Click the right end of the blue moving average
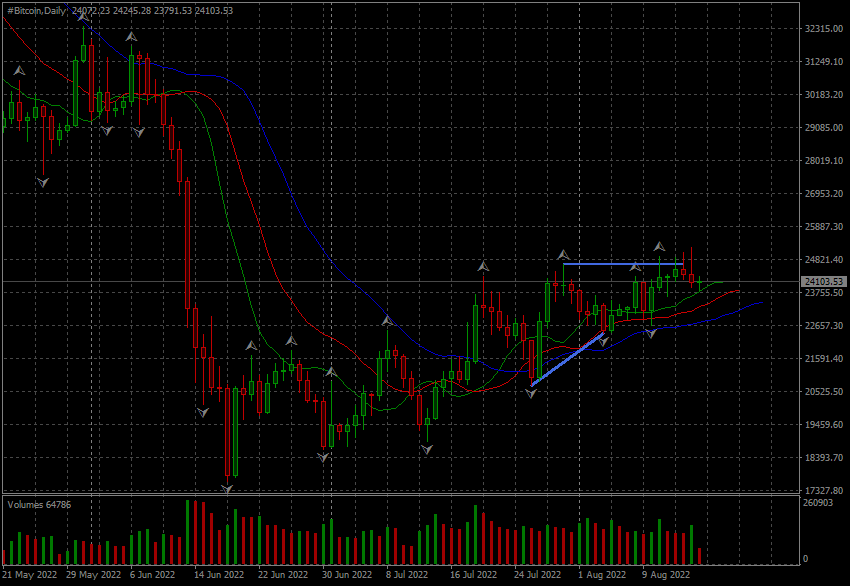 coord(762,301)
